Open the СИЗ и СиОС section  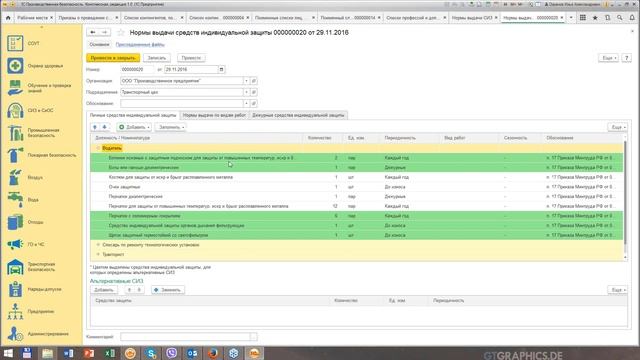click(31, 110)
